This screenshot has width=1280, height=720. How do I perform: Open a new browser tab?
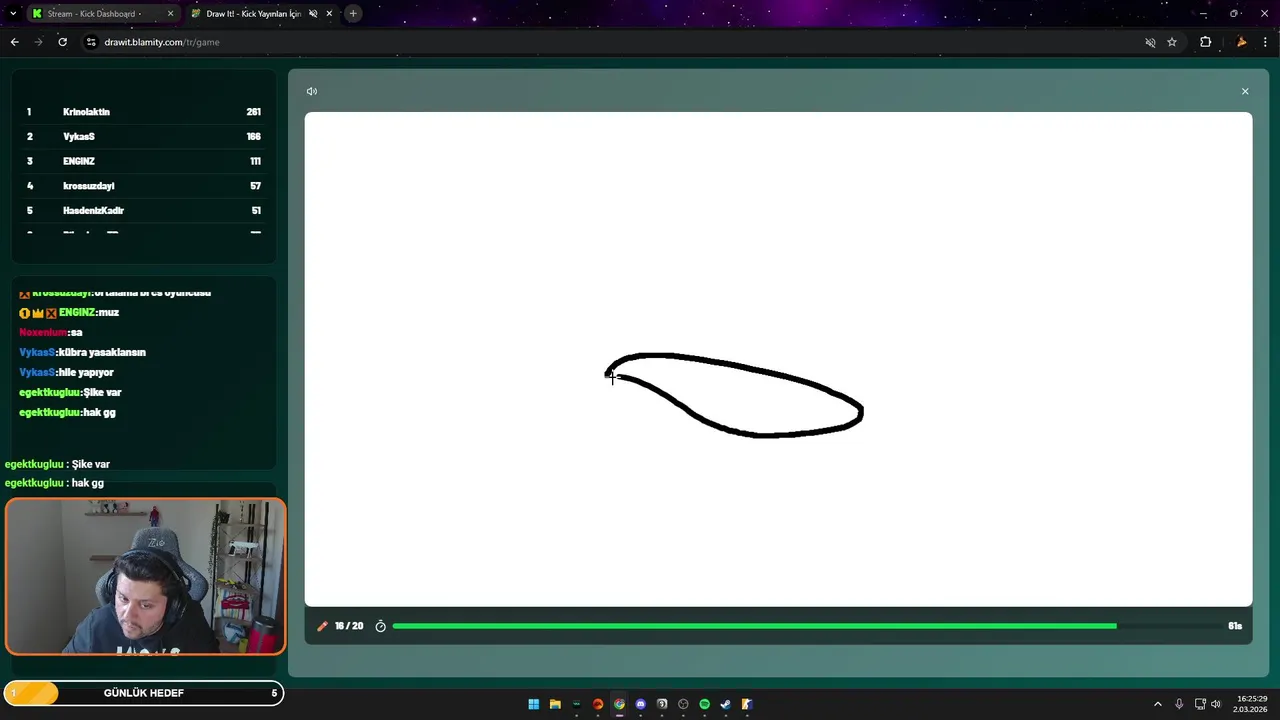click(x=353, y=14)
